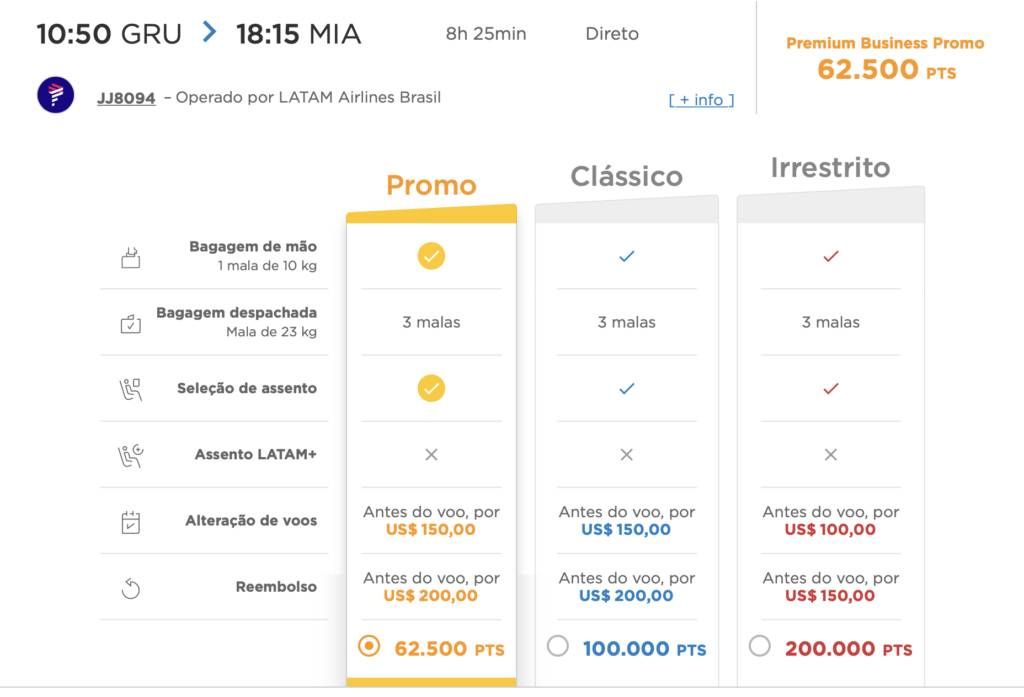1024x697 pixels.
Task: Select the Irrestrito 200.000 PTS radio button
Action: pos(760,646)
